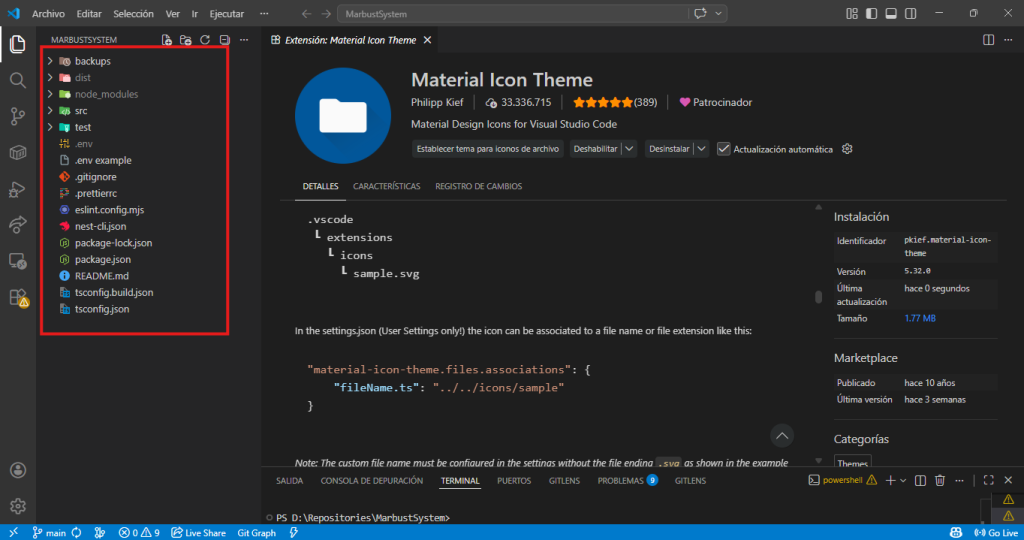Open Explorer header more actions ellipsis
1024x540 pixels.
tap(244, 40)
